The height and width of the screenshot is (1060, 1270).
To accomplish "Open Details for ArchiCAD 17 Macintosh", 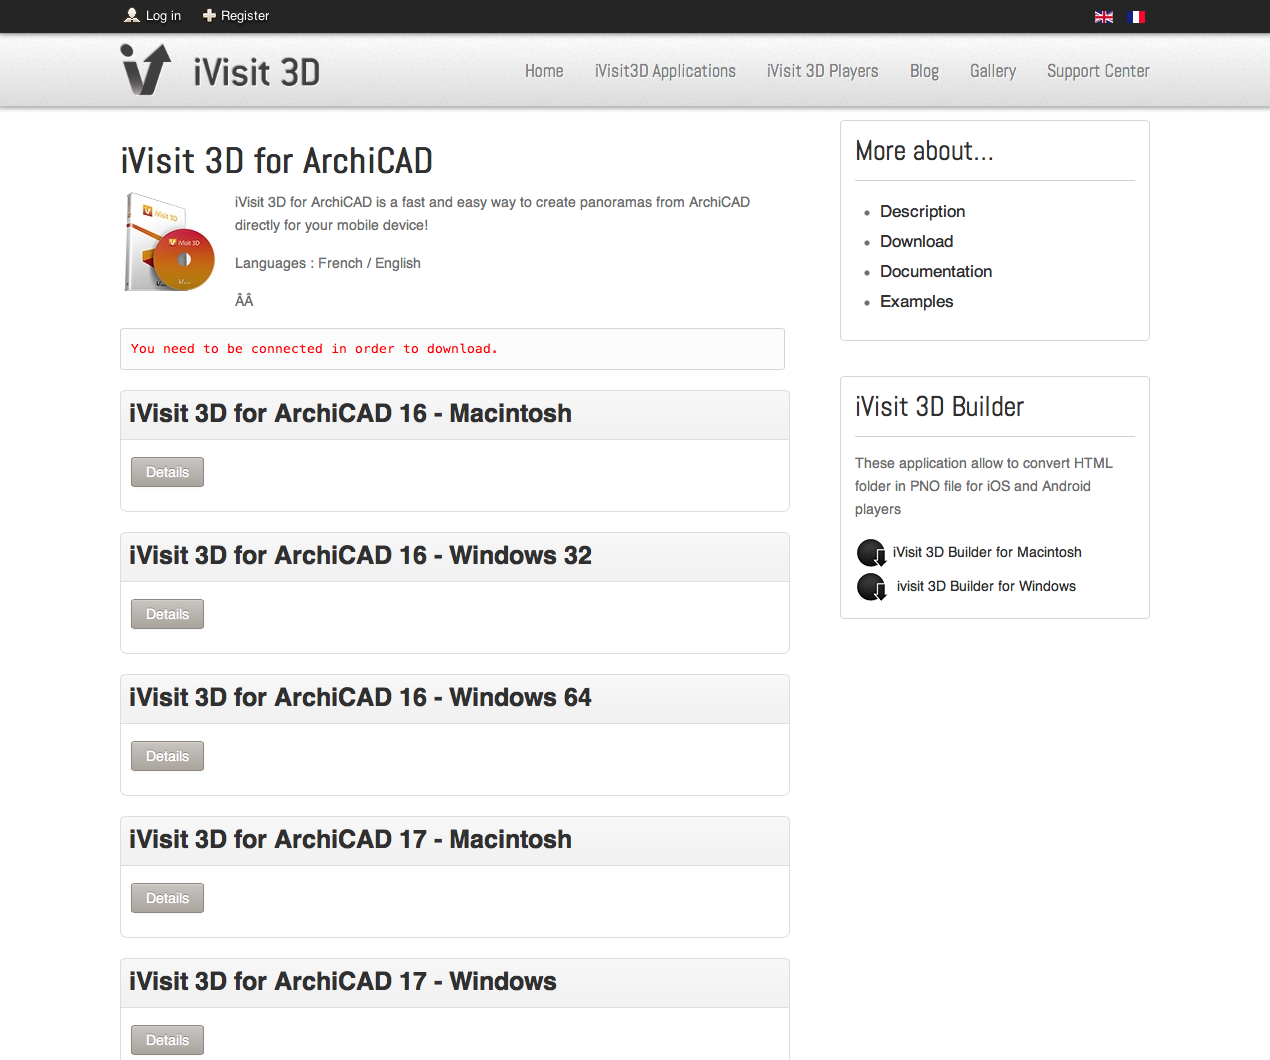I will click(x=167, y=898).
